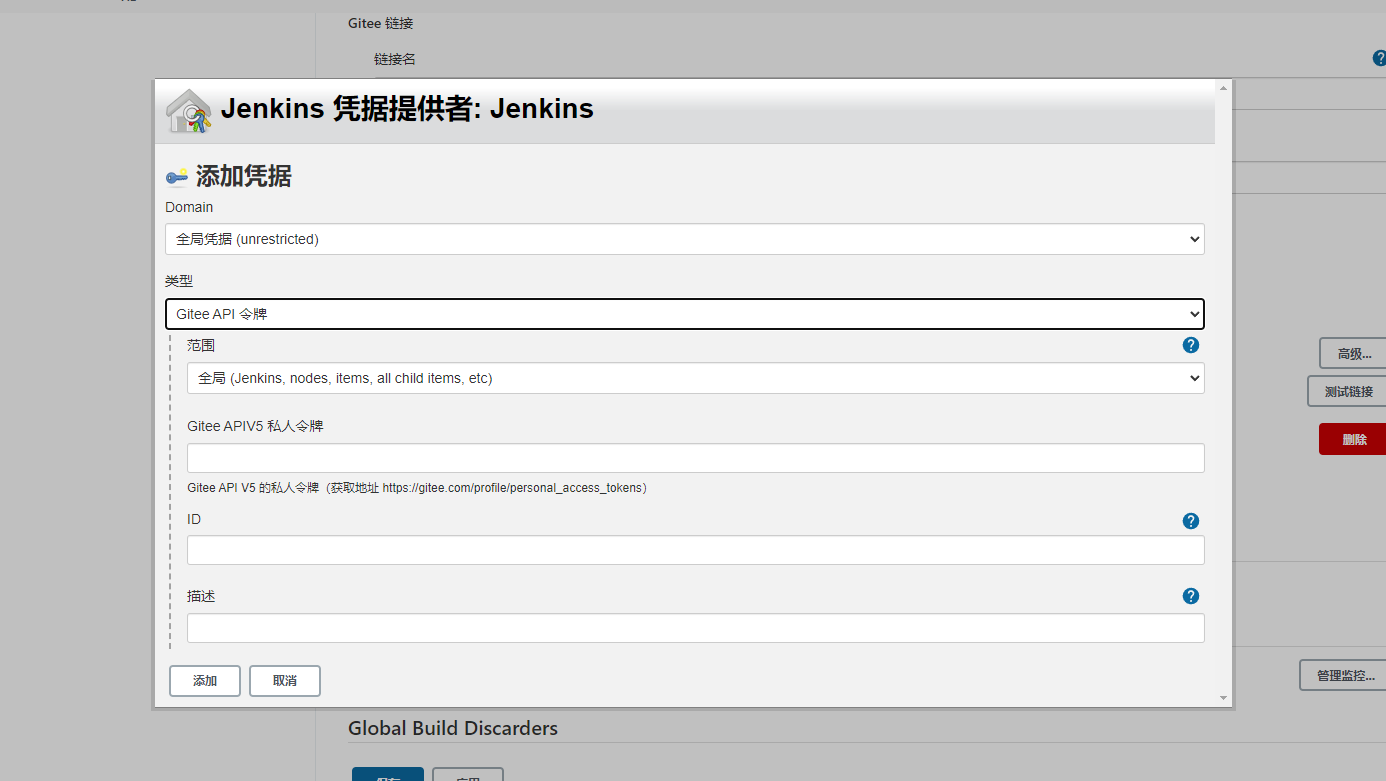Click the Gitee 链接 section label
The image size is (1386, 781).
(x=381, y=23)
